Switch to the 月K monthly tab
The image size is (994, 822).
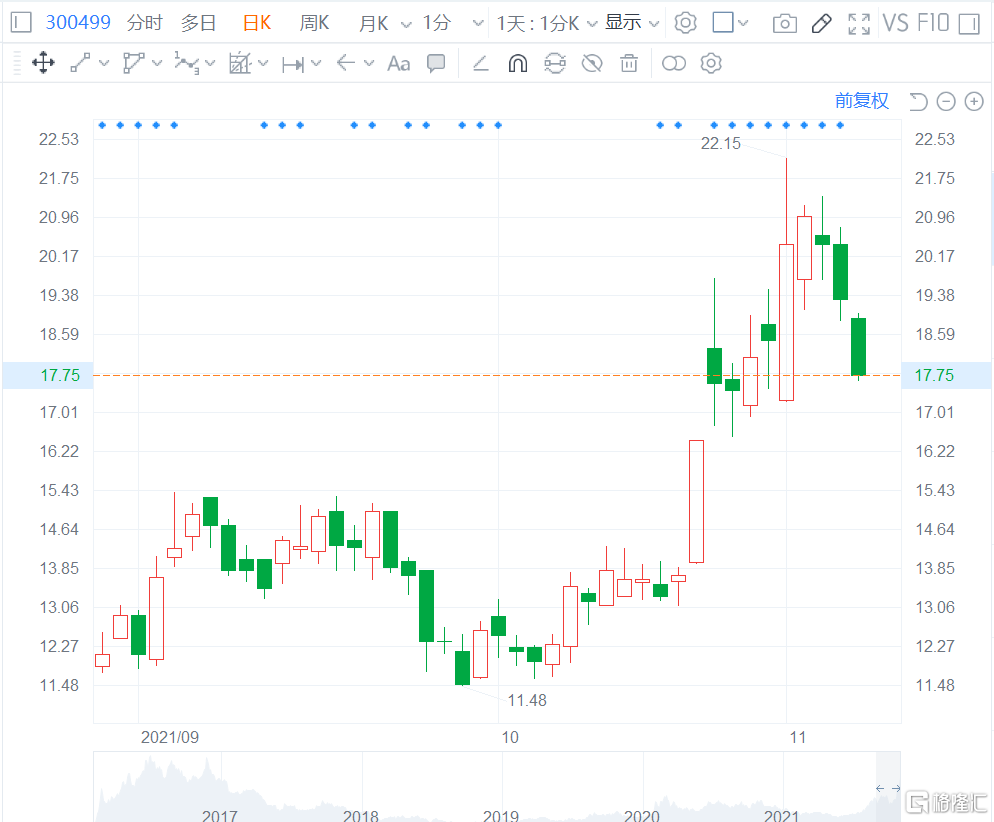pyautogui.click(x=373, y=23)
